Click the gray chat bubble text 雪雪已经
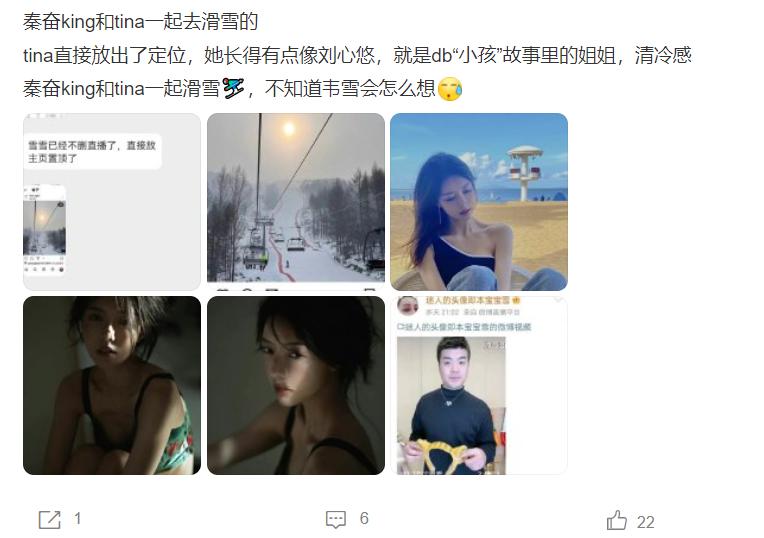The height and width of the screenshot is (538, 764). (x=92, y=152)
